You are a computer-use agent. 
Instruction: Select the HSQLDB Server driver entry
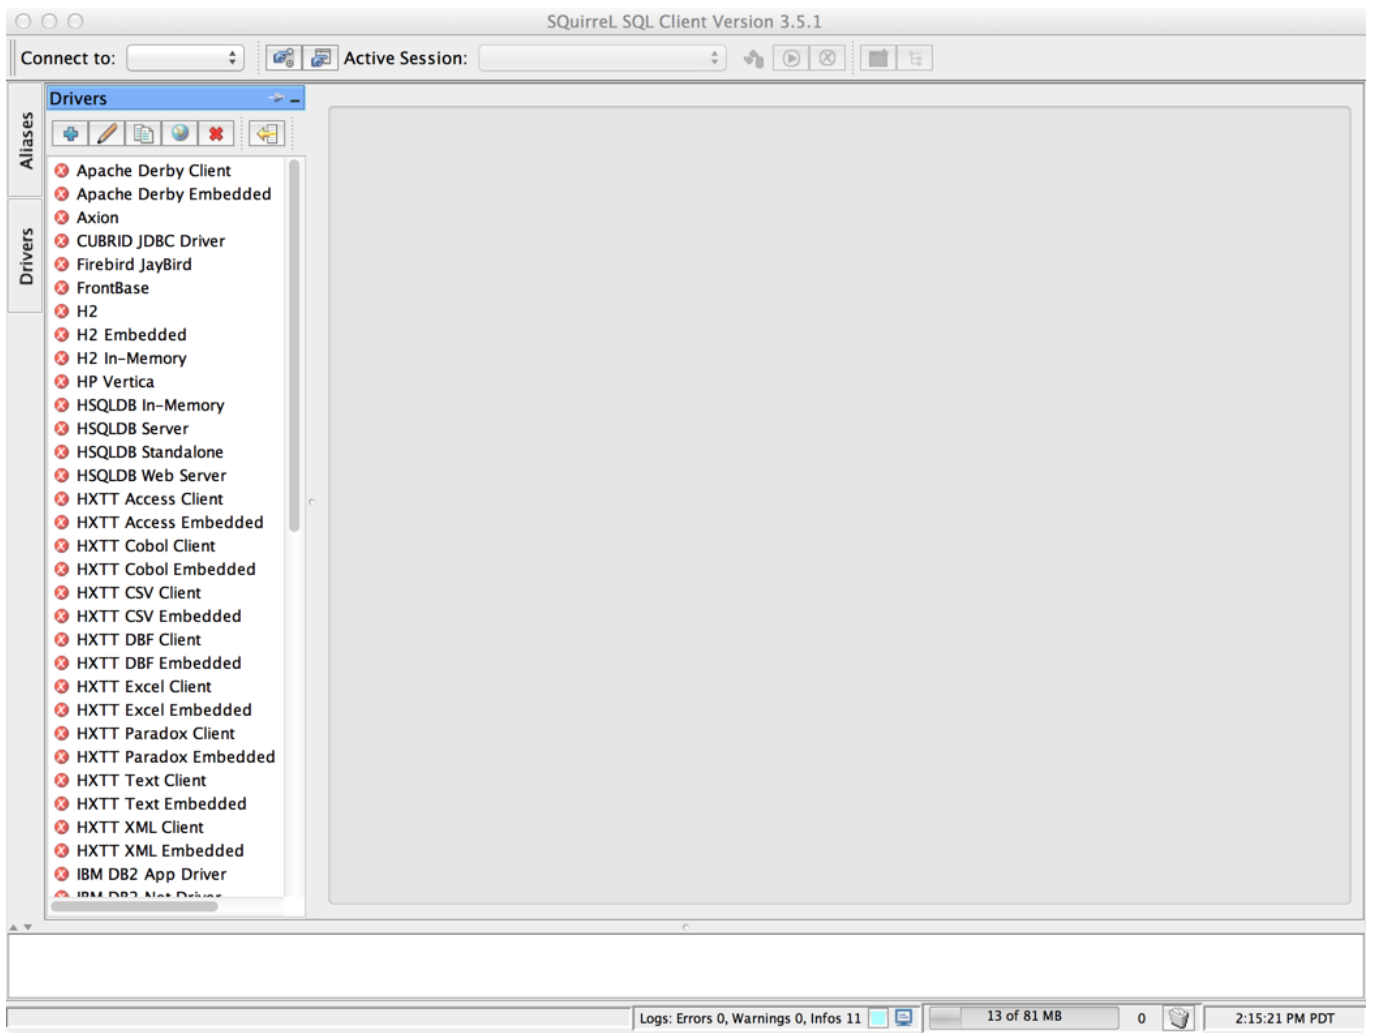point(132,429)
